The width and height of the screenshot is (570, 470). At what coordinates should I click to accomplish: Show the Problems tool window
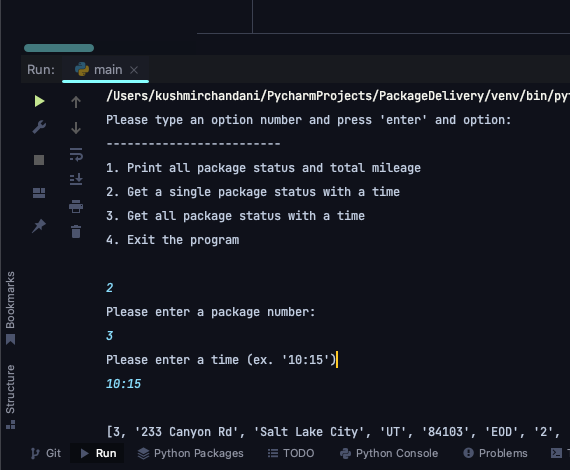pos(495,453)
